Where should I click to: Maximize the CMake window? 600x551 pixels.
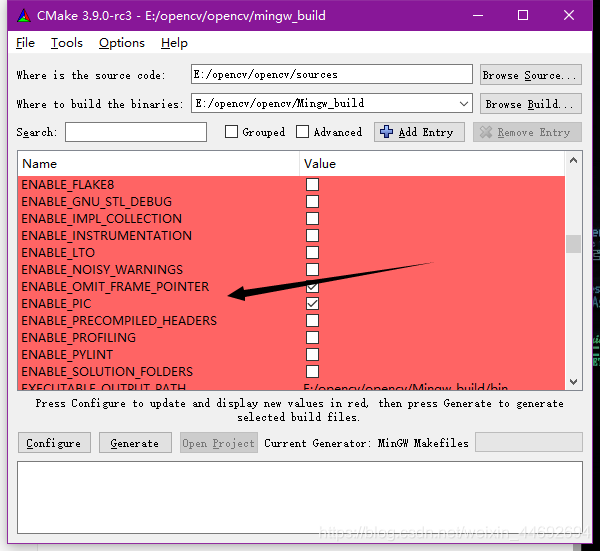point(523,16)
